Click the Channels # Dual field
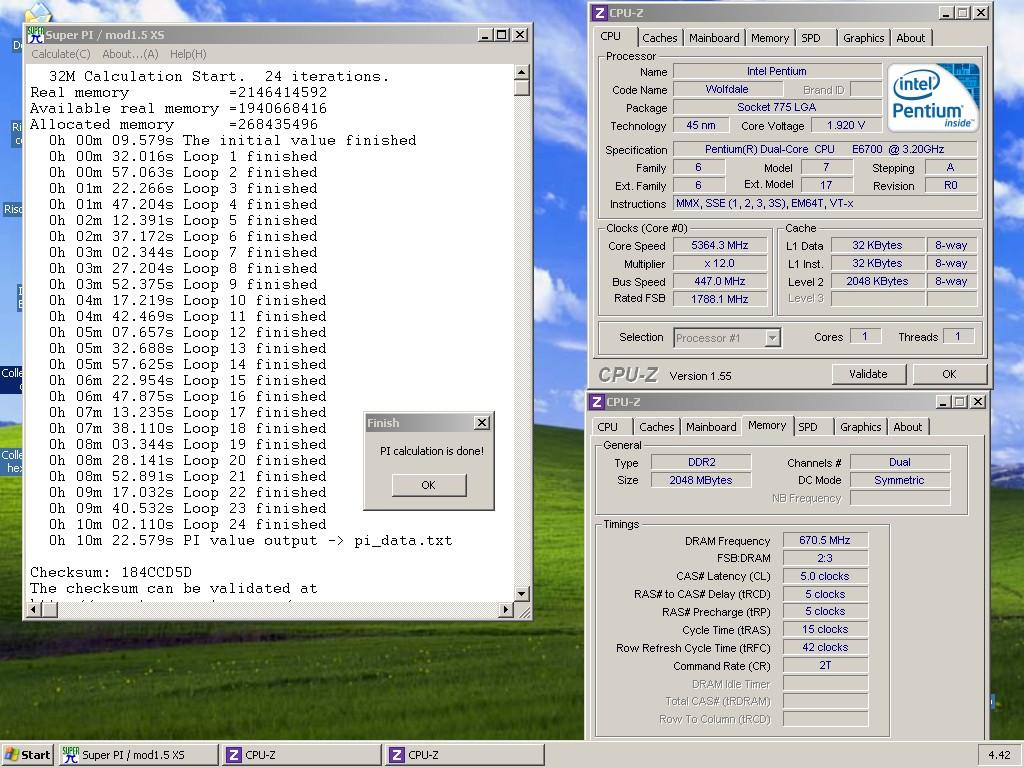 click(899, 462)
